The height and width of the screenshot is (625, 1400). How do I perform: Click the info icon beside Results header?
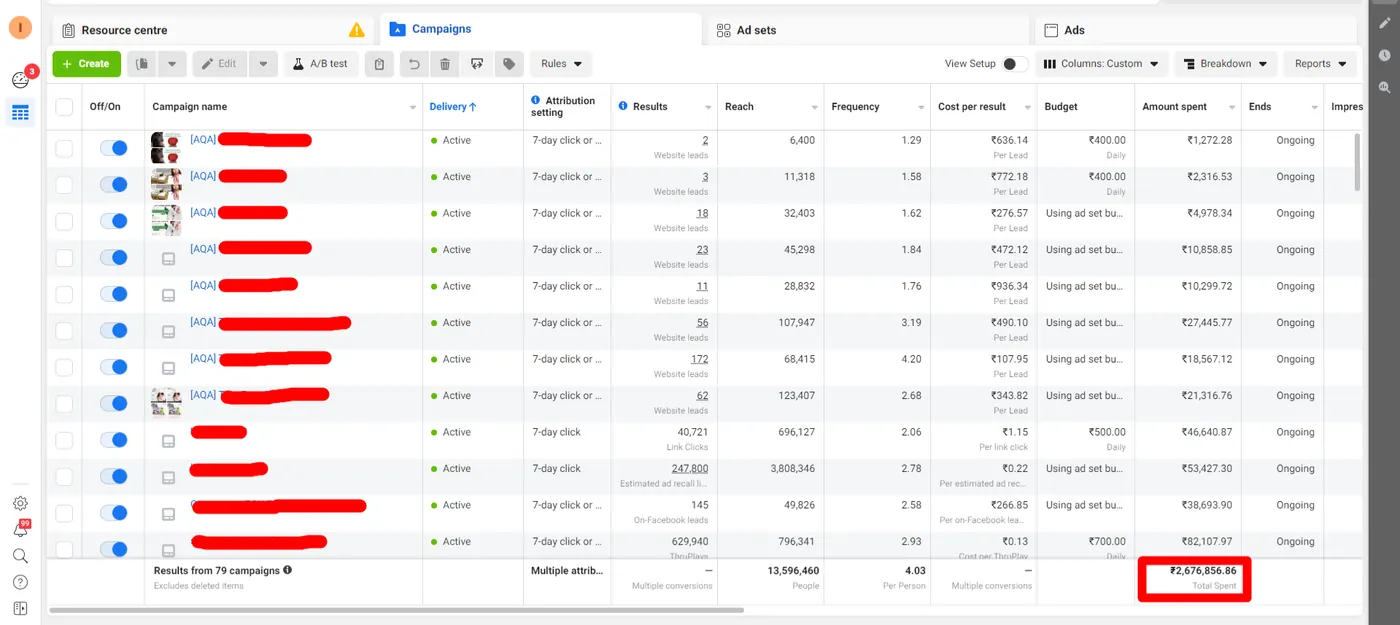(624, 106)
